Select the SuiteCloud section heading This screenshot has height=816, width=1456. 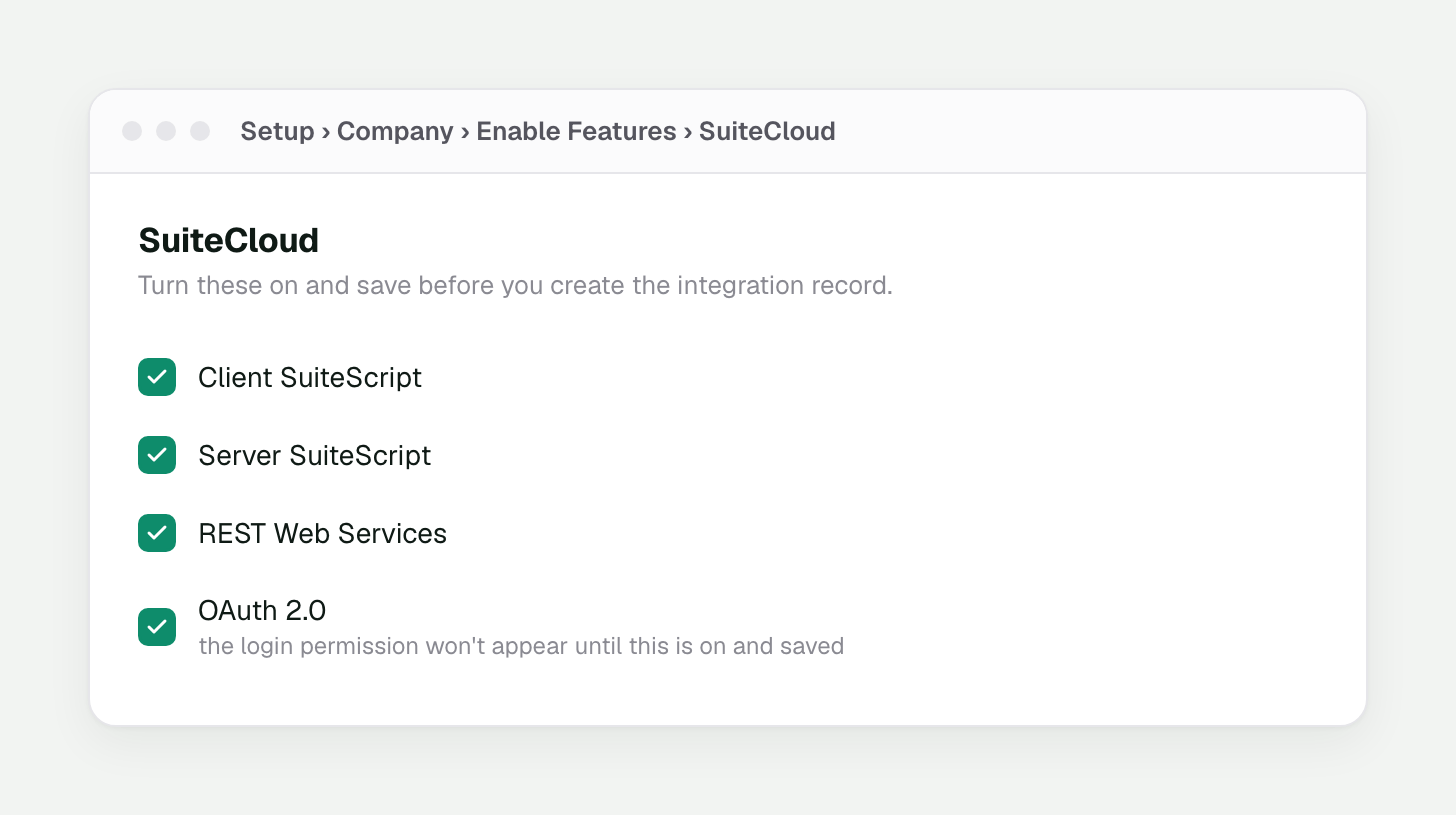(229, 240)
